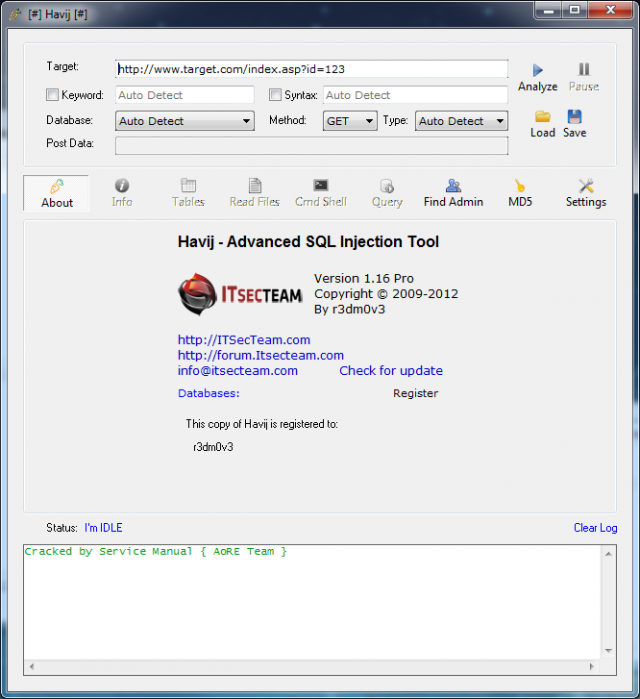Enable the Syntax checkbox
The image size is (640, 699).
click(275, 95)
